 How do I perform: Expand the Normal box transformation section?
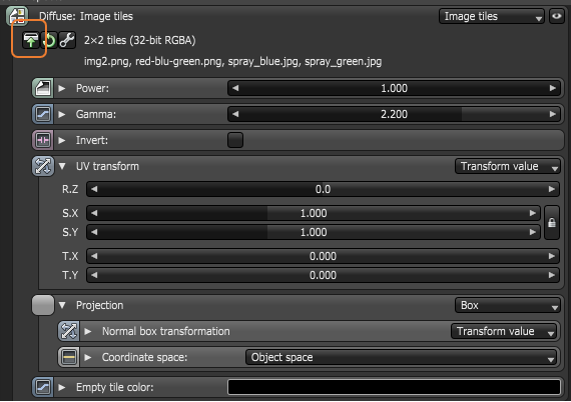click(88, 331)
